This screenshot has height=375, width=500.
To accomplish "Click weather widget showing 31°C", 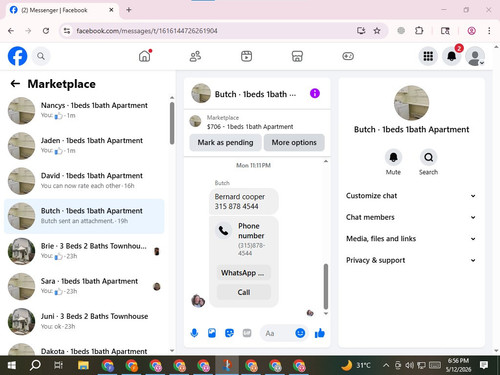I will 355,365.
